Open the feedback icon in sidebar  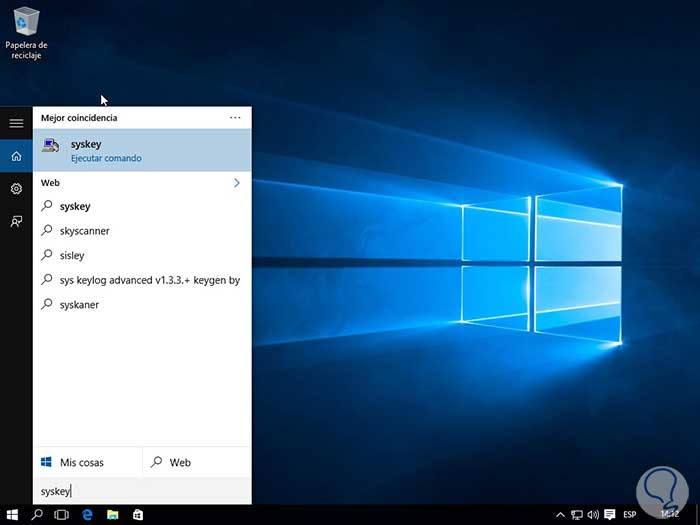[16, 221]
